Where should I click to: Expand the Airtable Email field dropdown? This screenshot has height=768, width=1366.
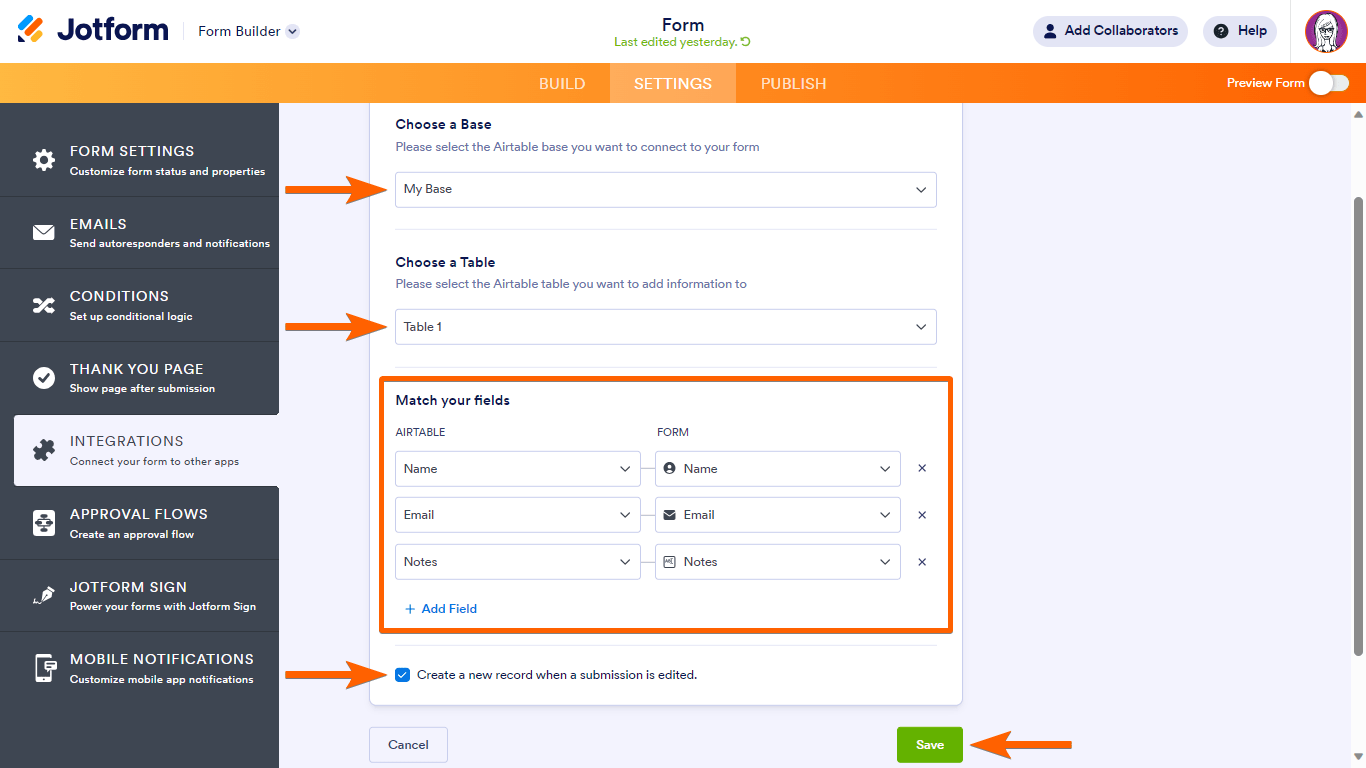pos(517,515)
